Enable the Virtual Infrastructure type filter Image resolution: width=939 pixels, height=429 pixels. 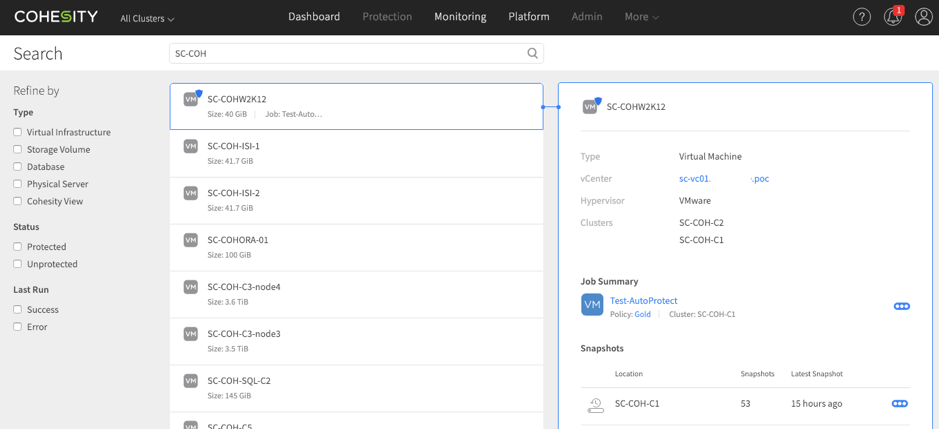click(x=18, y=132)
